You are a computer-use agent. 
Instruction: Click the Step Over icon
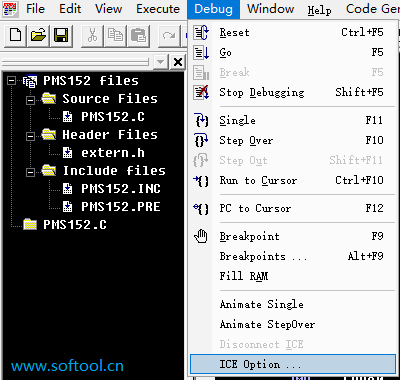pos(201,140)
